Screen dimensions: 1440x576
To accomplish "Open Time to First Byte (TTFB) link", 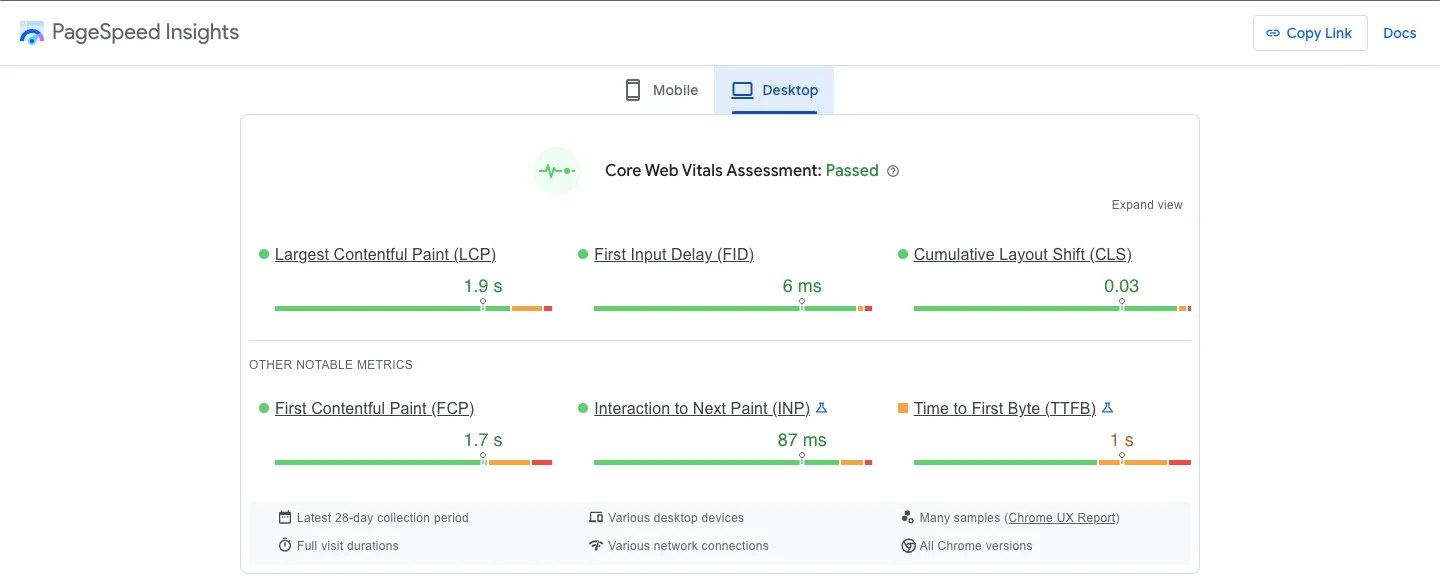I will pyautogui.click(x=1005, y=409).
